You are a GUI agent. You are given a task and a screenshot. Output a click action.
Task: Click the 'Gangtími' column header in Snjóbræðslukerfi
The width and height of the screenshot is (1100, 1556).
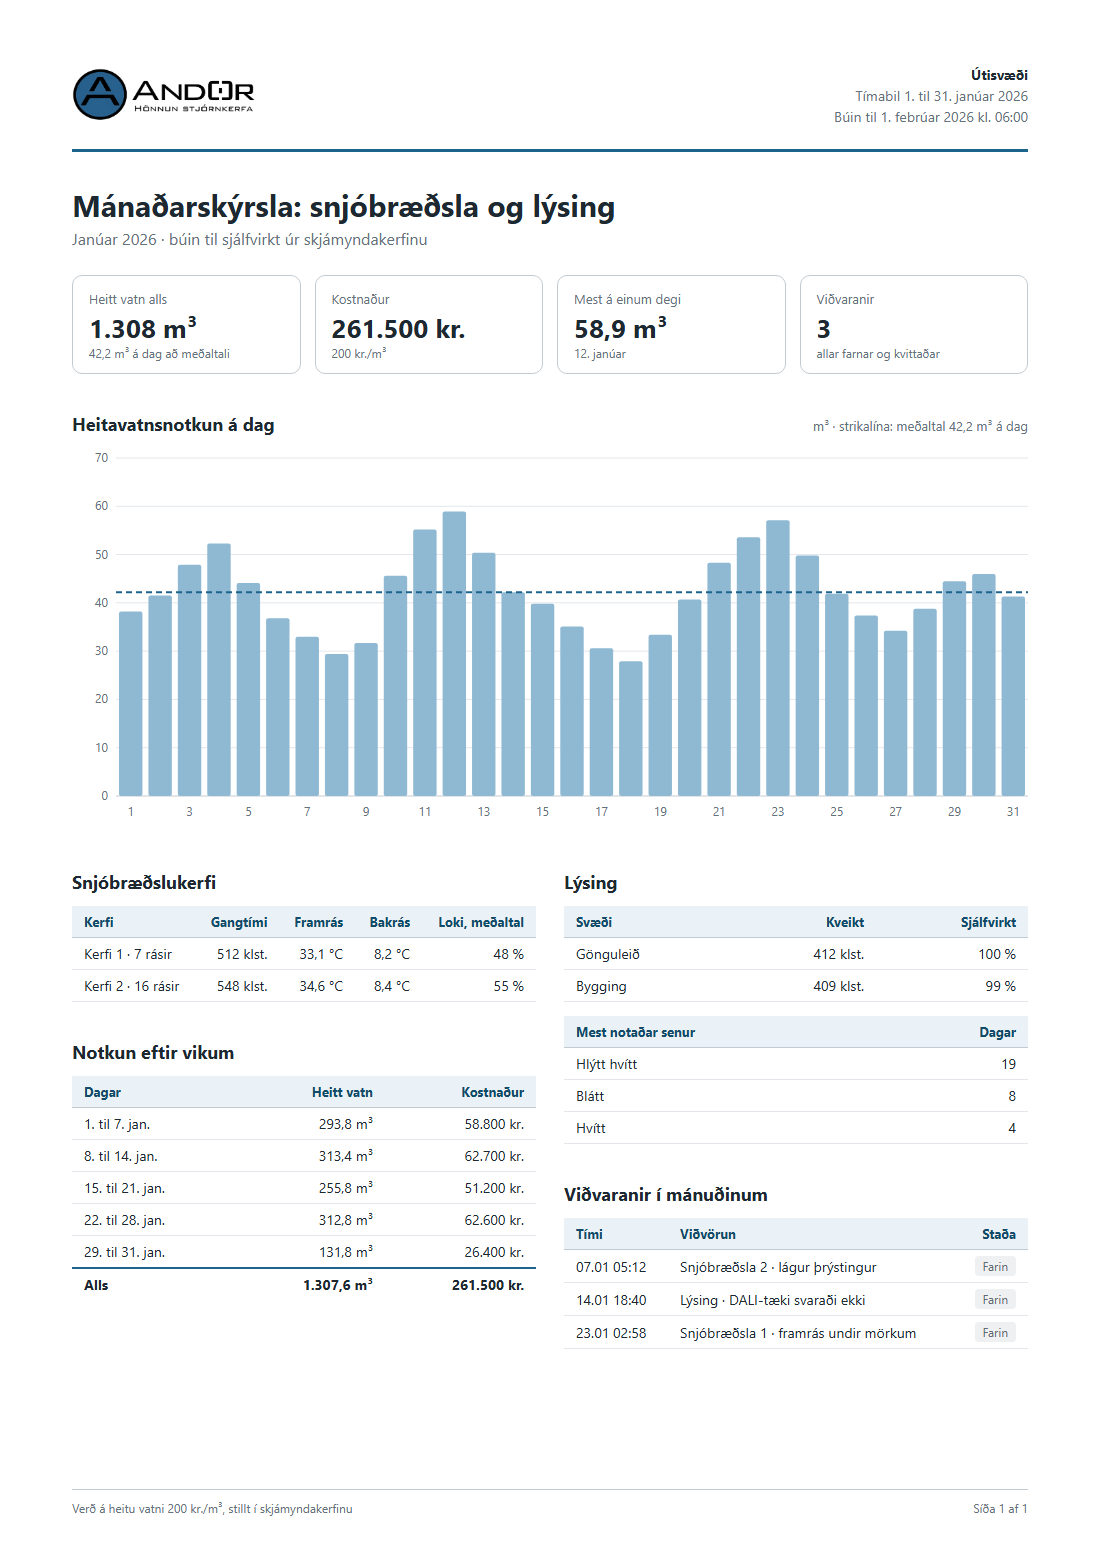point(239,922)
